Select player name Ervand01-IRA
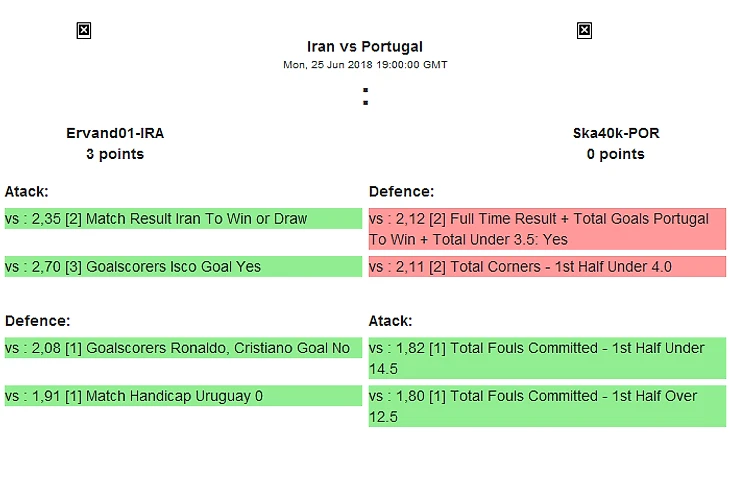Screen dimensions: 730x480 [115, 133]
